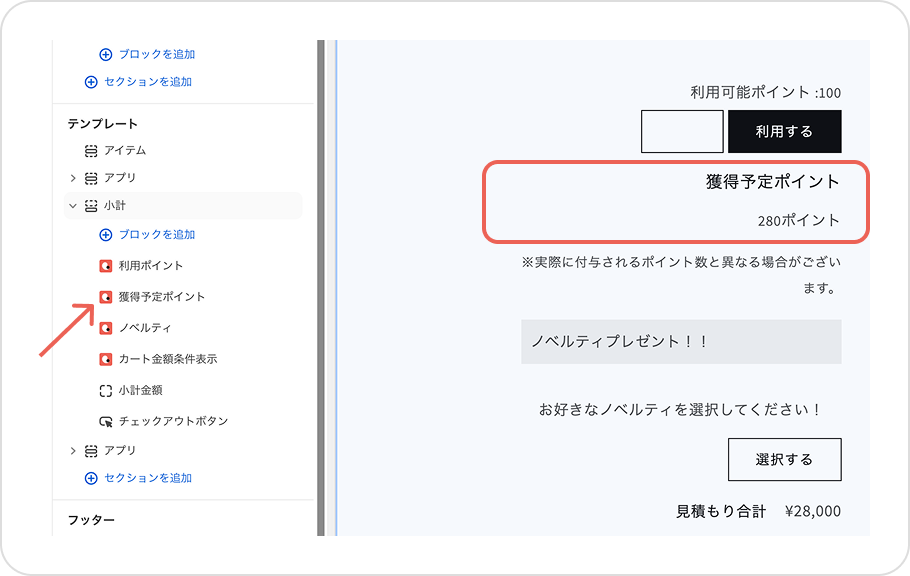The image size is (910, 576).
Task: Expand the アプリ section above 小計
Action: [x=73, y=178]
